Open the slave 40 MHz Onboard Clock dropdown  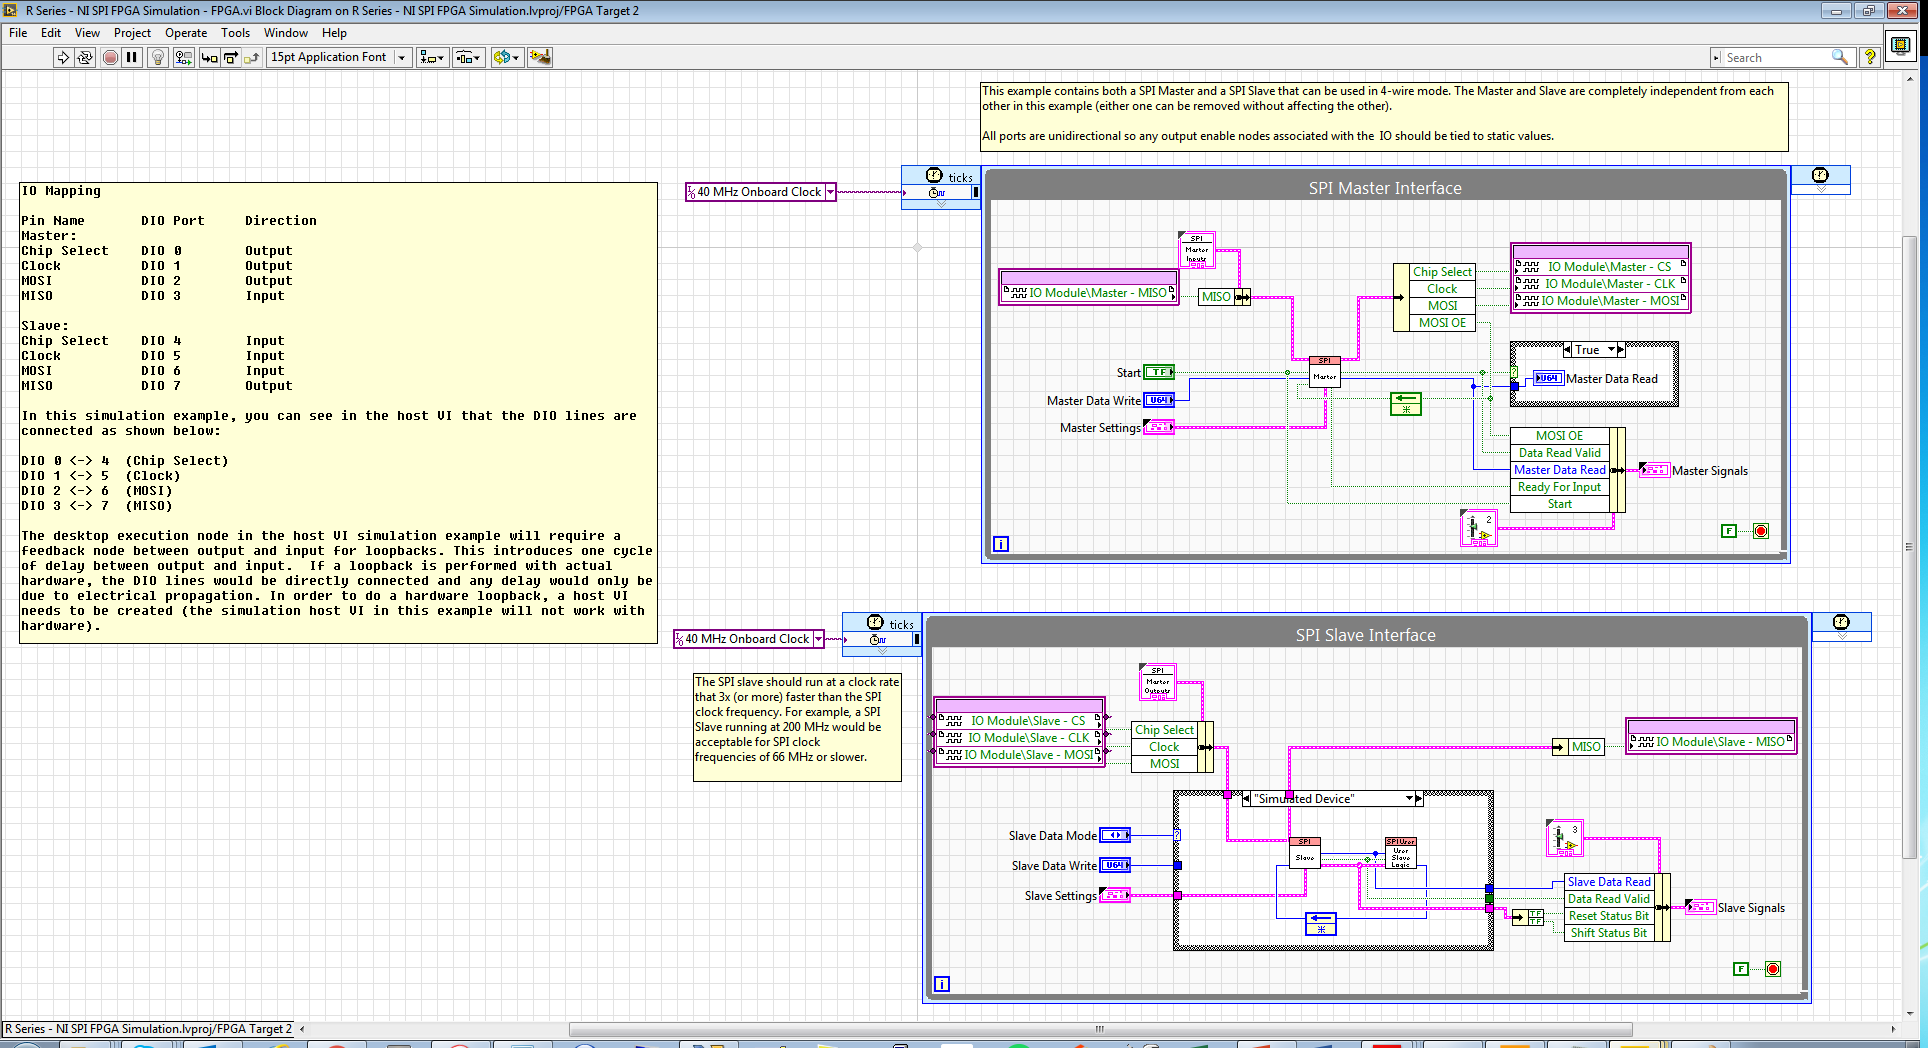(818, 639)
